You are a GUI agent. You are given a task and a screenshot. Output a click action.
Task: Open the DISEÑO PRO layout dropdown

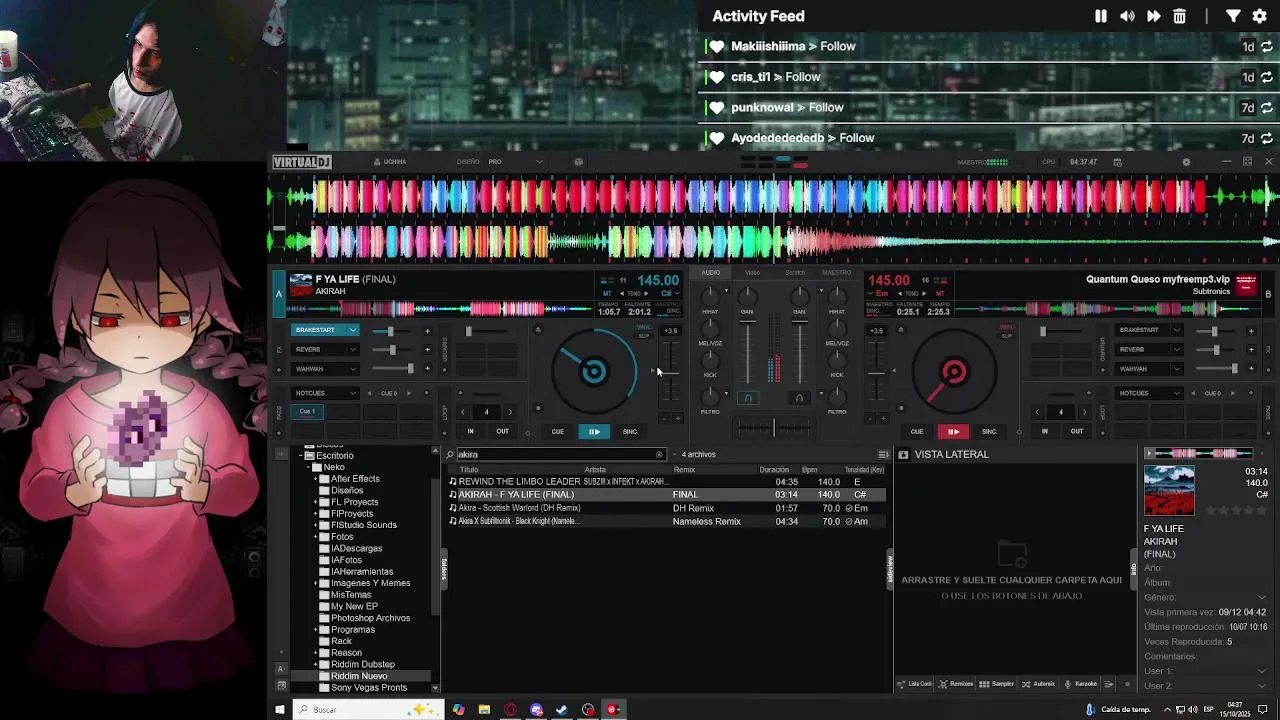click(x=539, y=162)
